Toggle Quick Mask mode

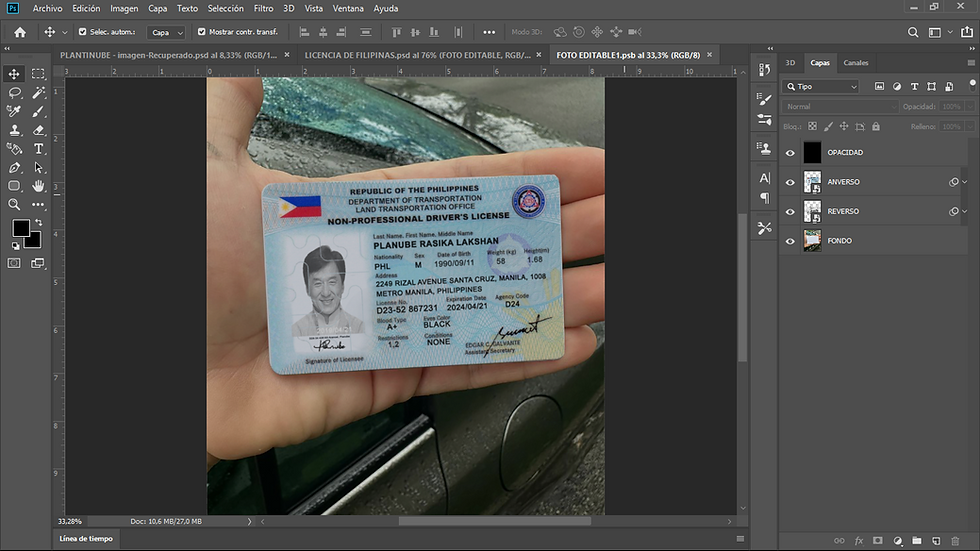click(x=14, y=263)
